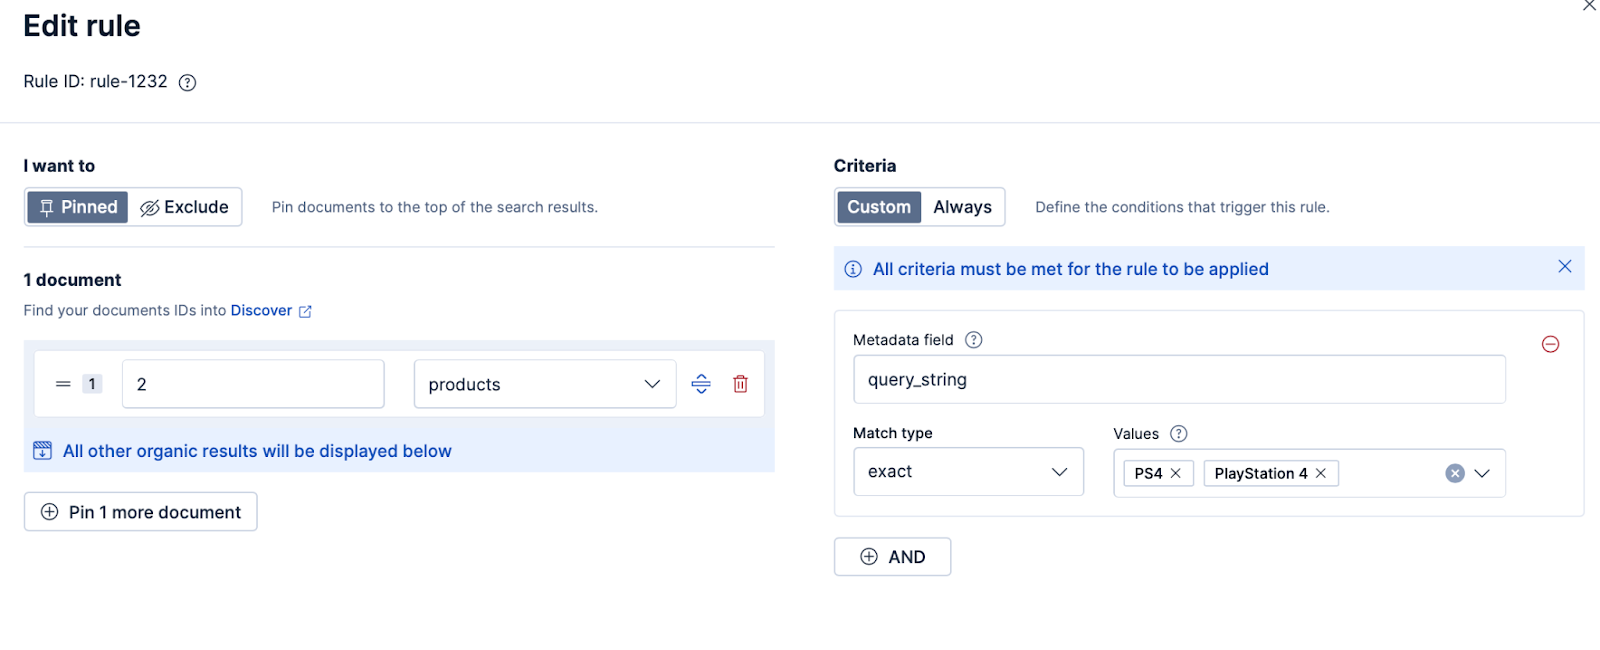Click the help icon next to Values
Viewport: 1600px width, 650px height.
click(x=1179, y=434)
